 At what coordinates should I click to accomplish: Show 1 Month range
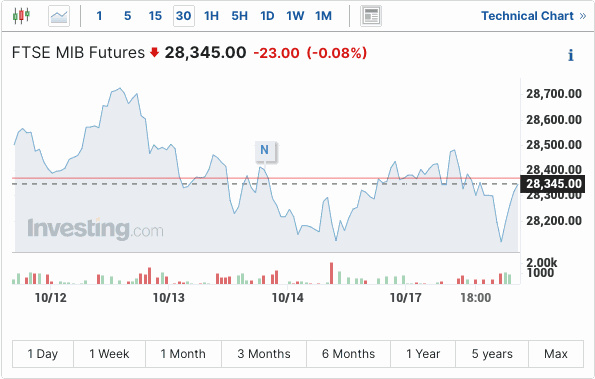coord(183,354)
